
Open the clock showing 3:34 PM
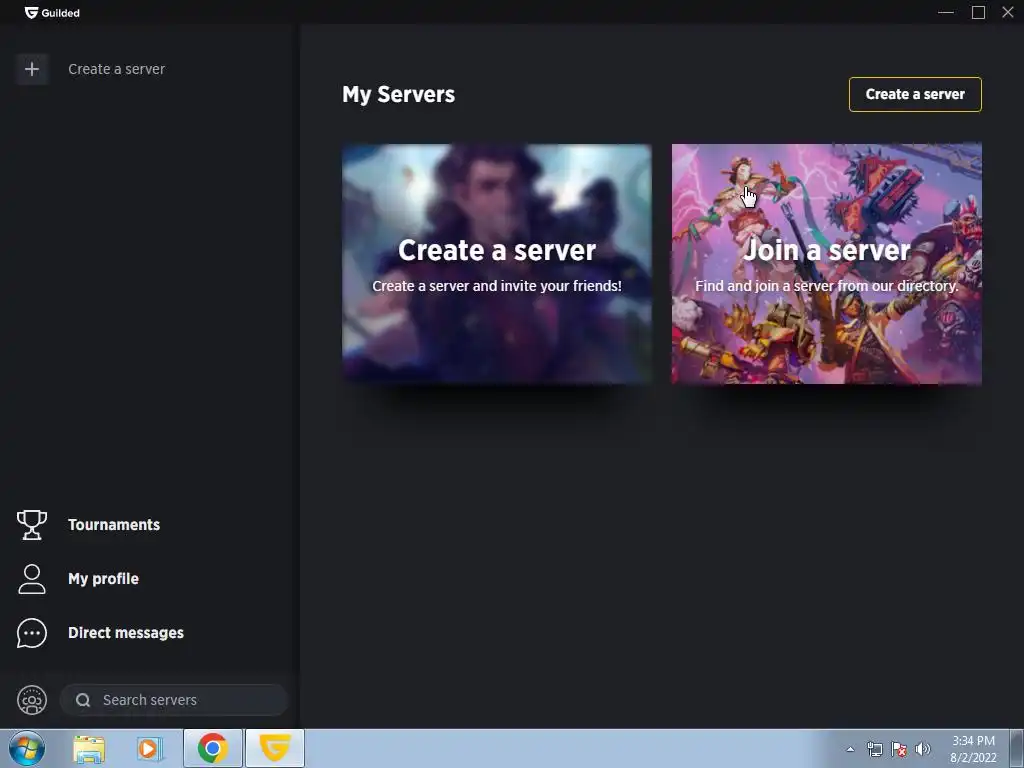(x=973, y=749)
